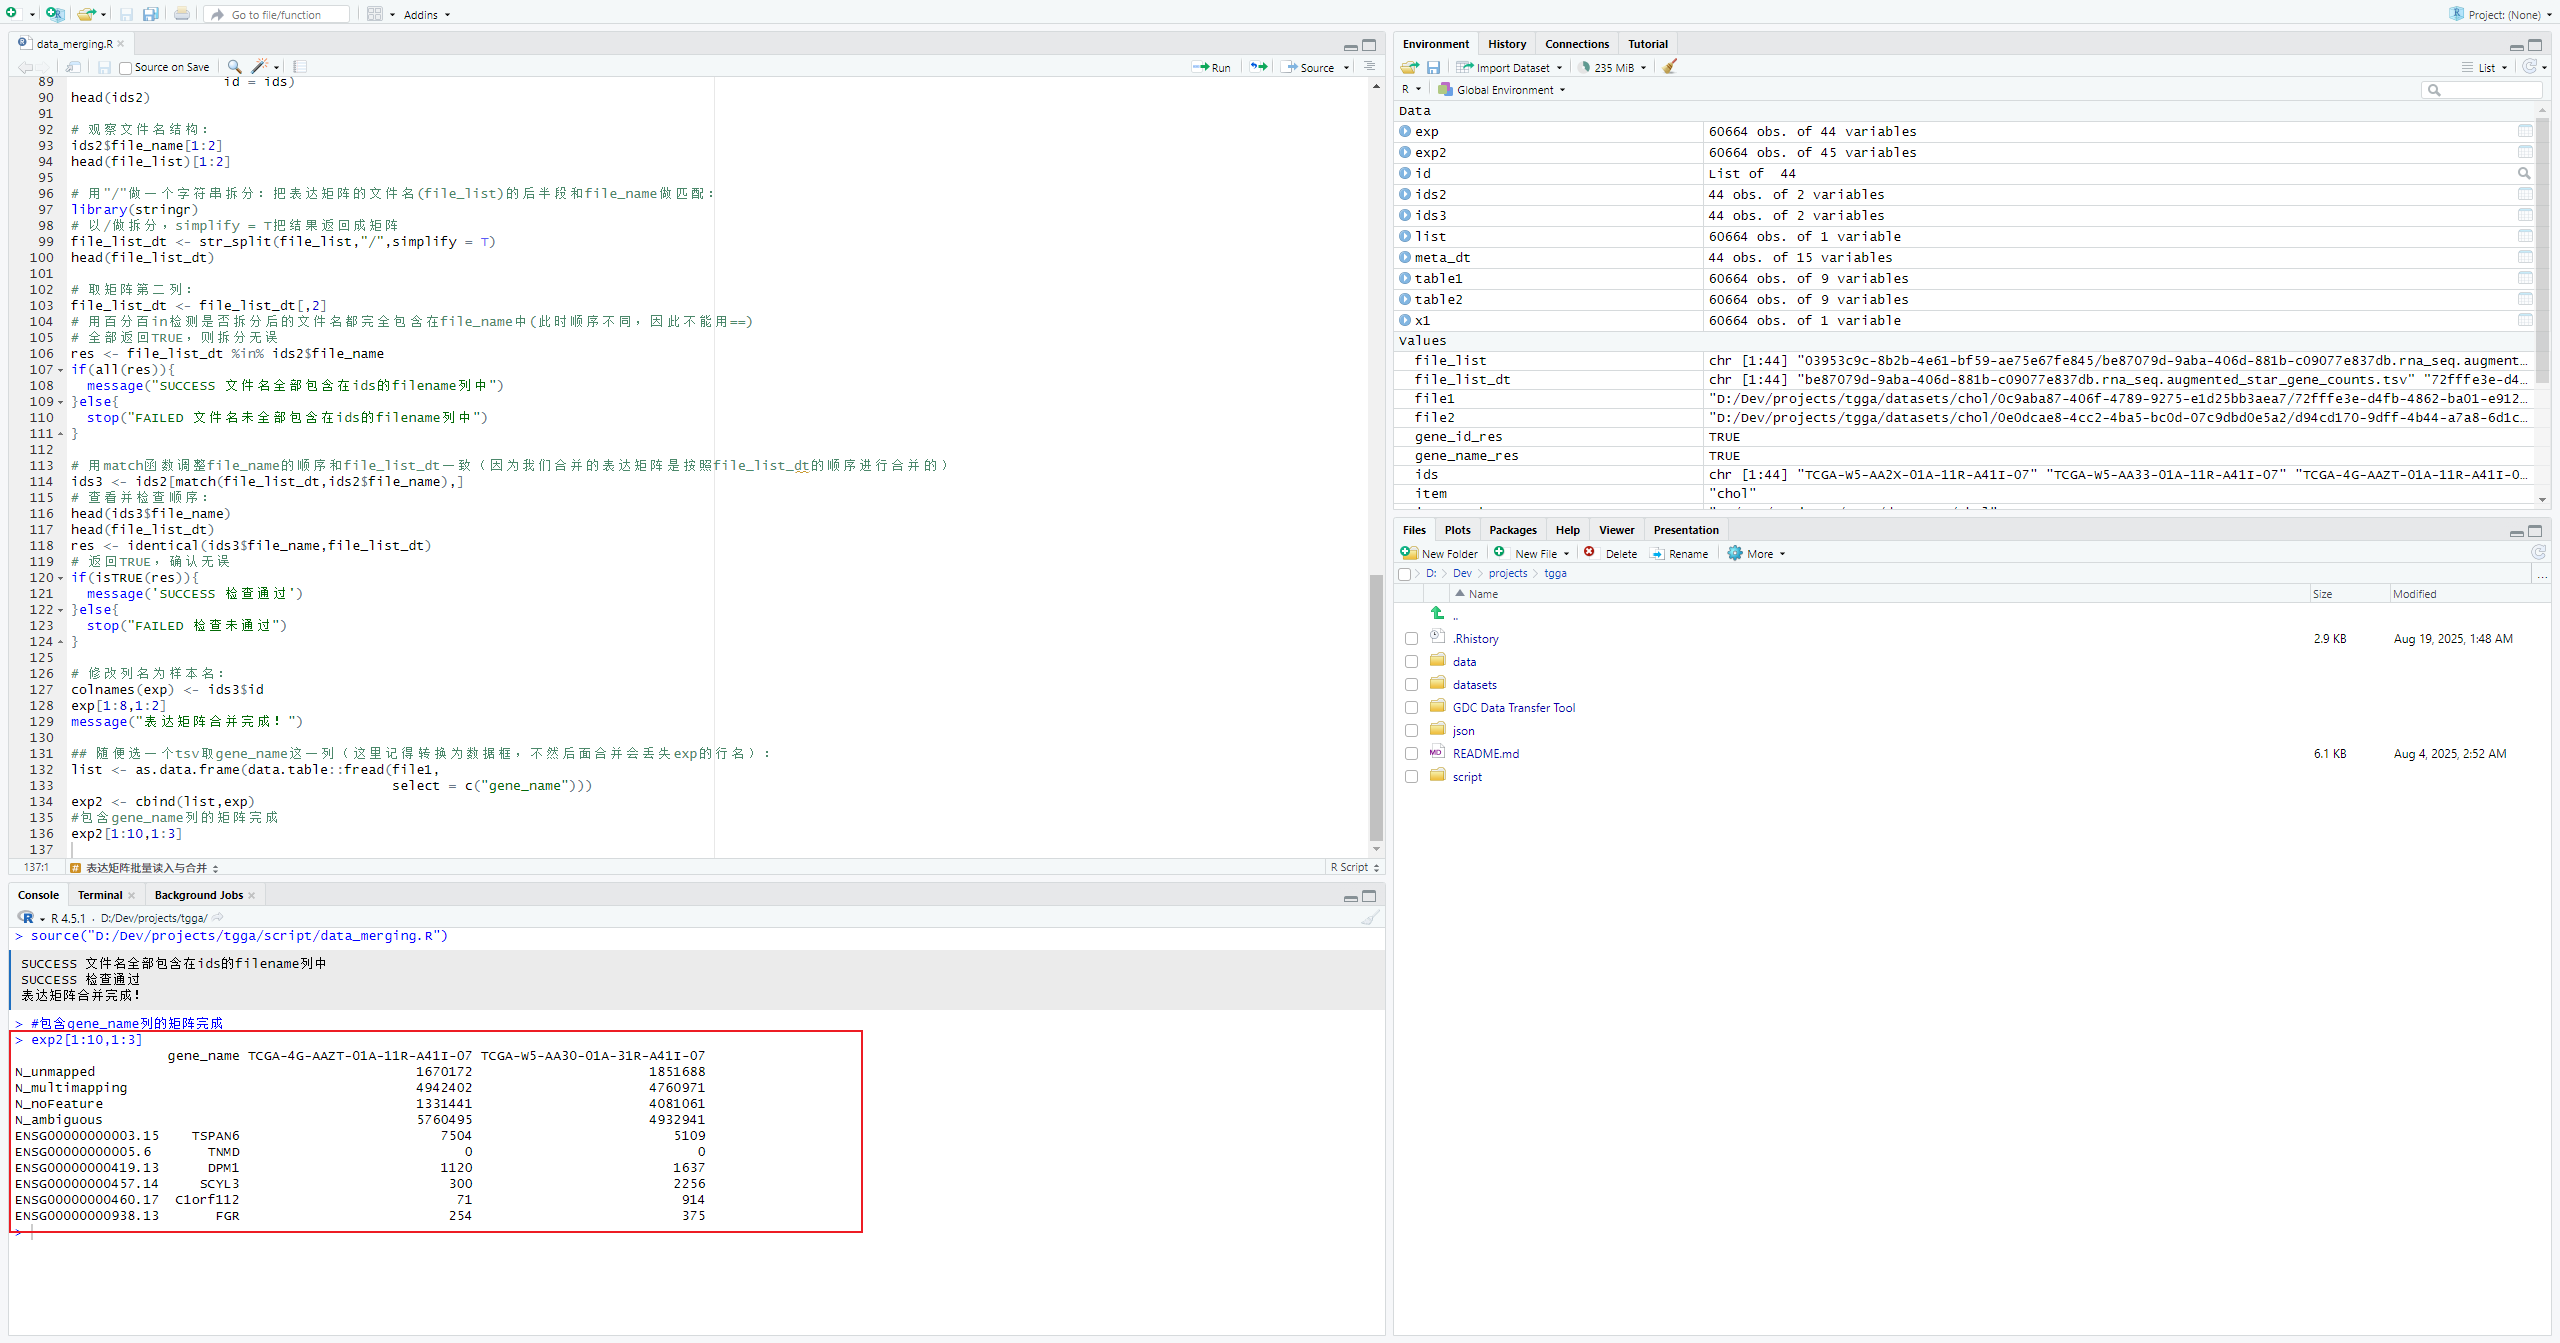Check README.md file checkbox
The image size is (2560, 1343).
1411,754
